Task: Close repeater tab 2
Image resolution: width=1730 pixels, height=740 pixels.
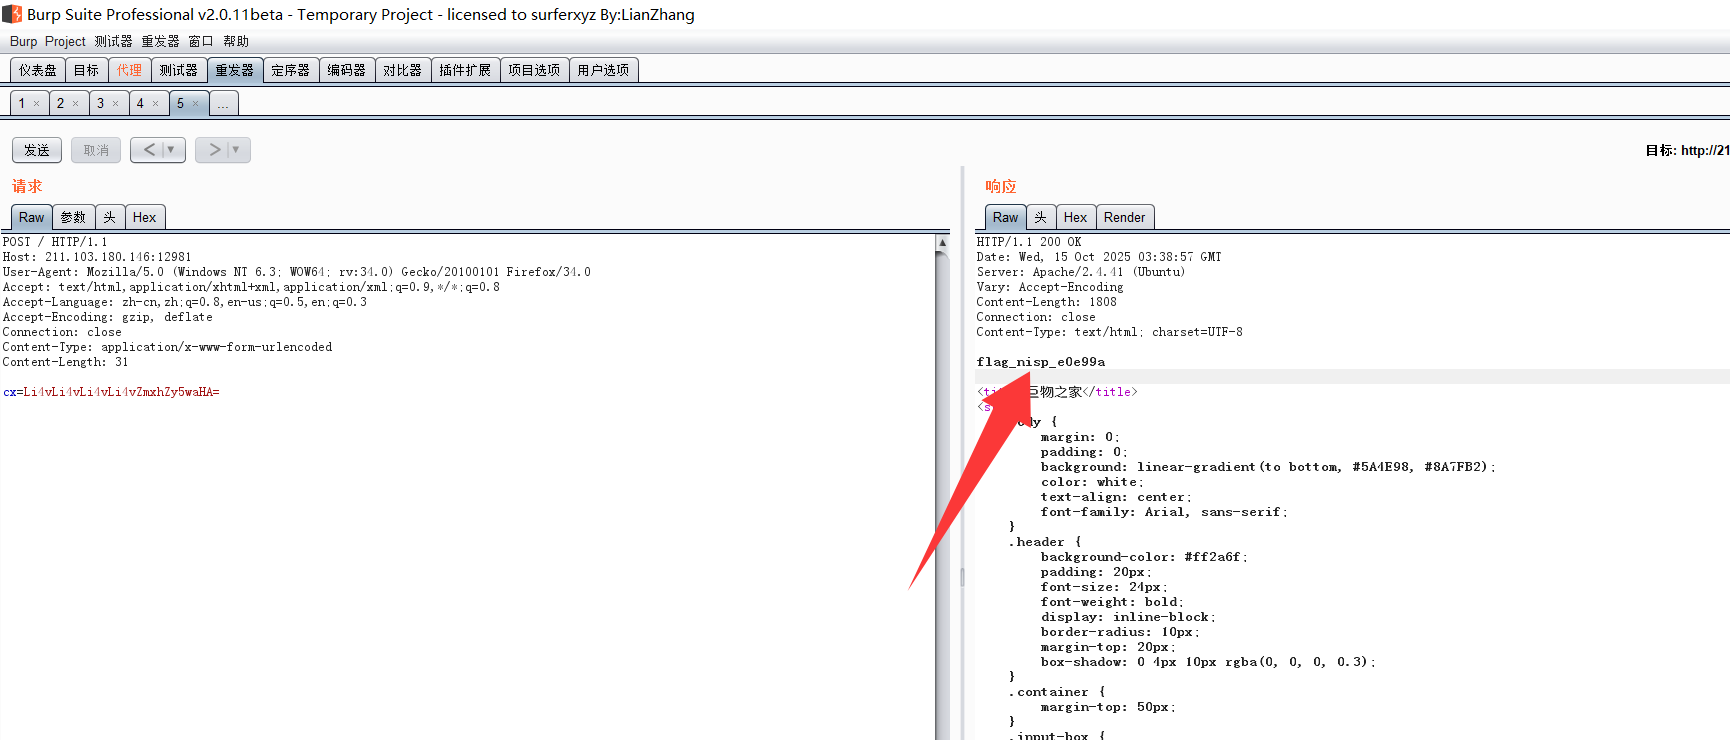Action: coord(75,104)
